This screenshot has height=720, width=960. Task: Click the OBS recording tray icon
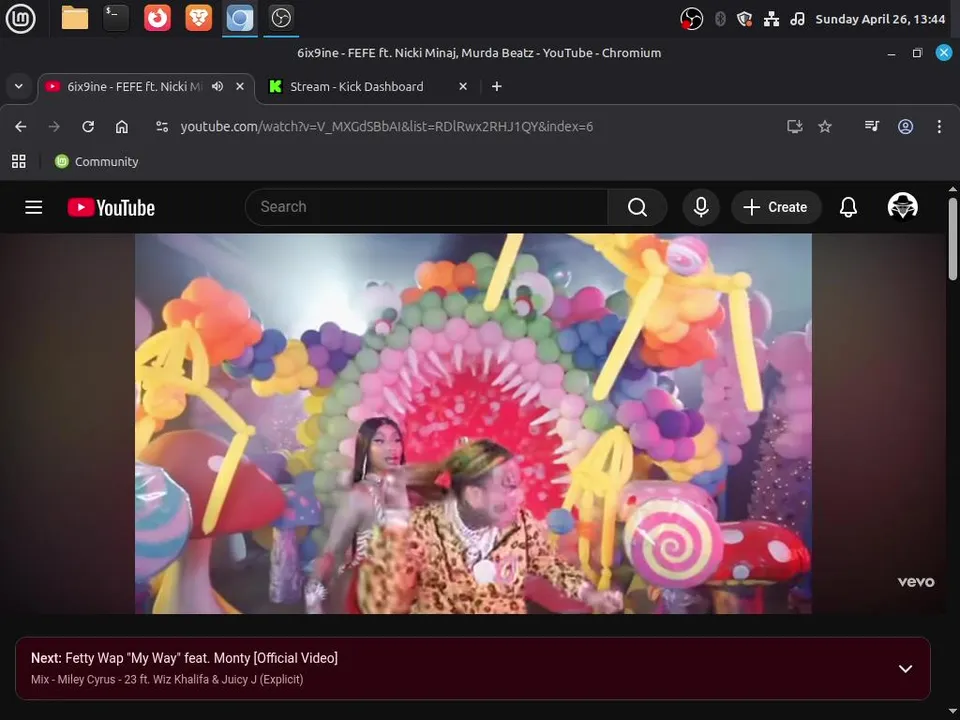point(691,19)
